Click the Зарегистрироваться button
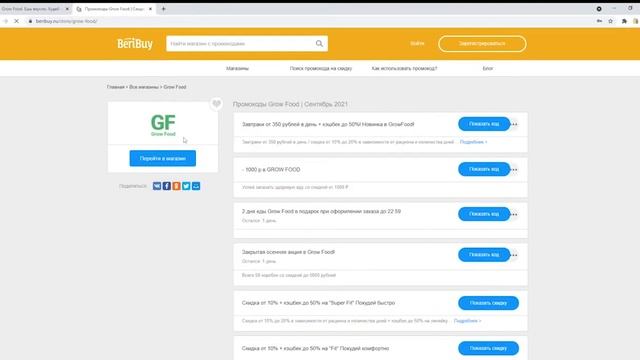 pyautogui.click(x=482, y=43)
